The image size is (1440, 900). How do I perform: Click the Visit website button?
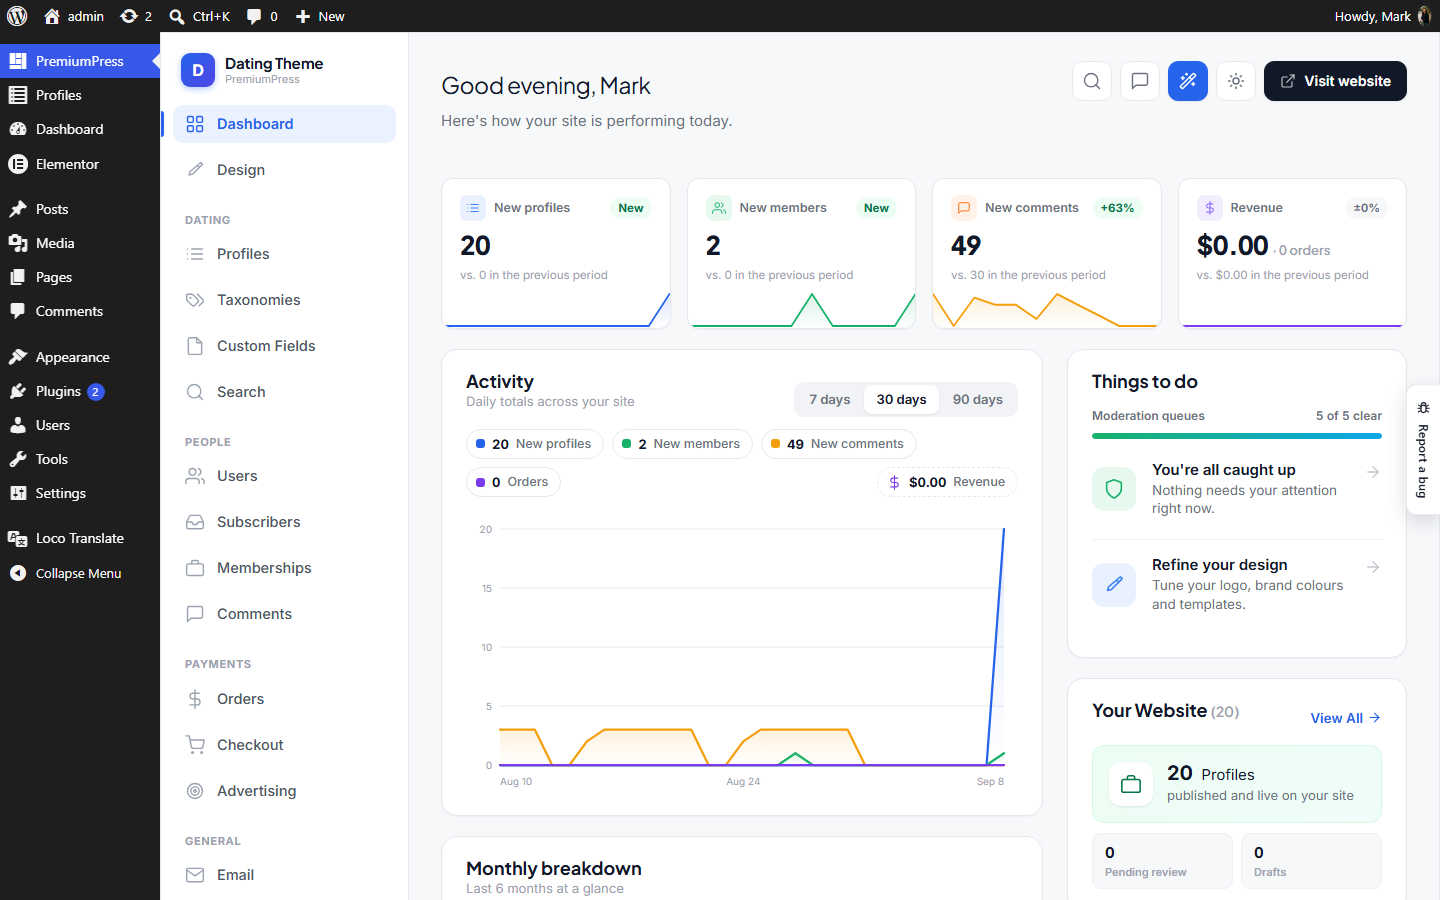pos(1335,81)
